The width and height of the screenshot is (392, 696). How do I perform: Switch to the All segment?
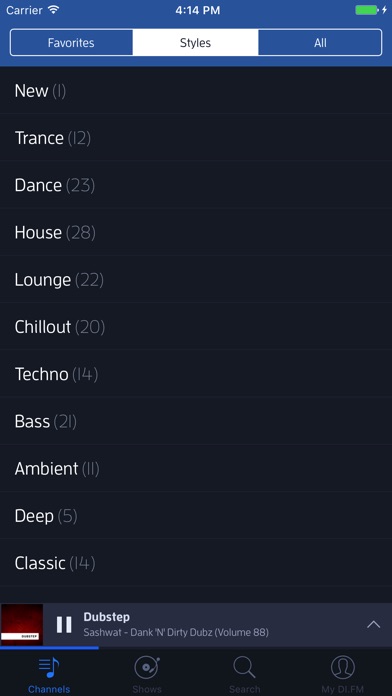point(320,43)
